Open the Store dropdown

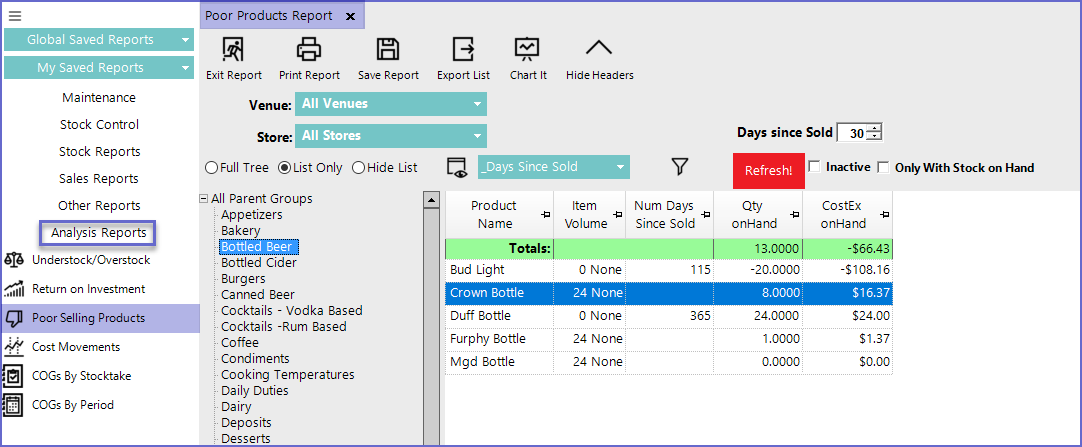(390, 136)
